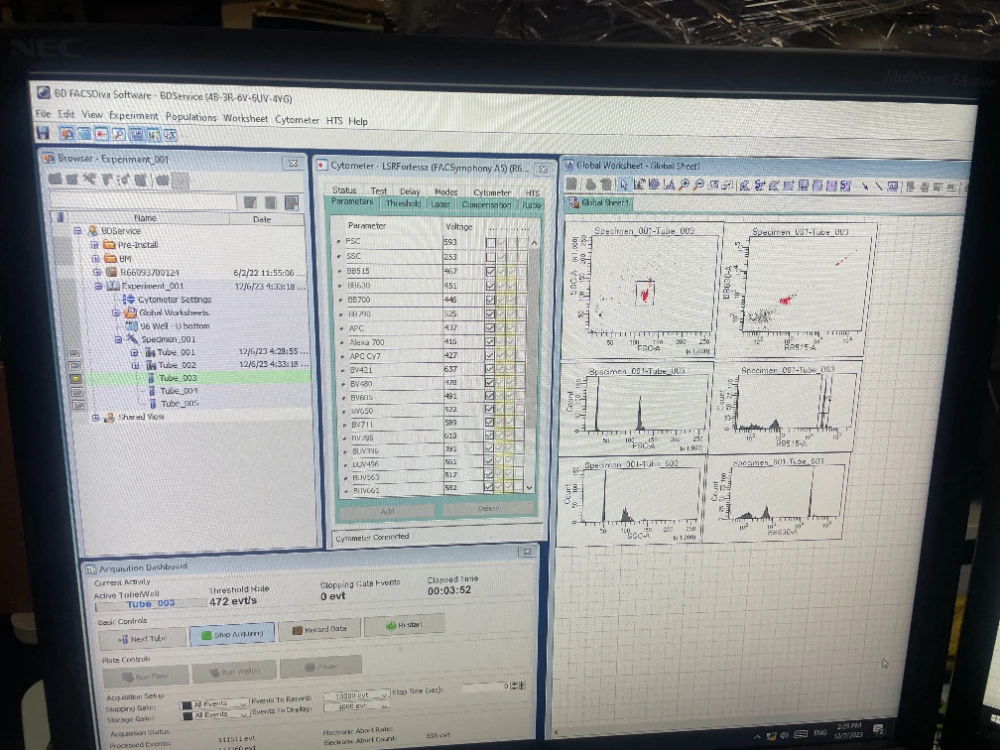Click the Cytometer Settings icon in browser tree
Viewport: 1000px width, 750px height.
(x=129, y=299)
